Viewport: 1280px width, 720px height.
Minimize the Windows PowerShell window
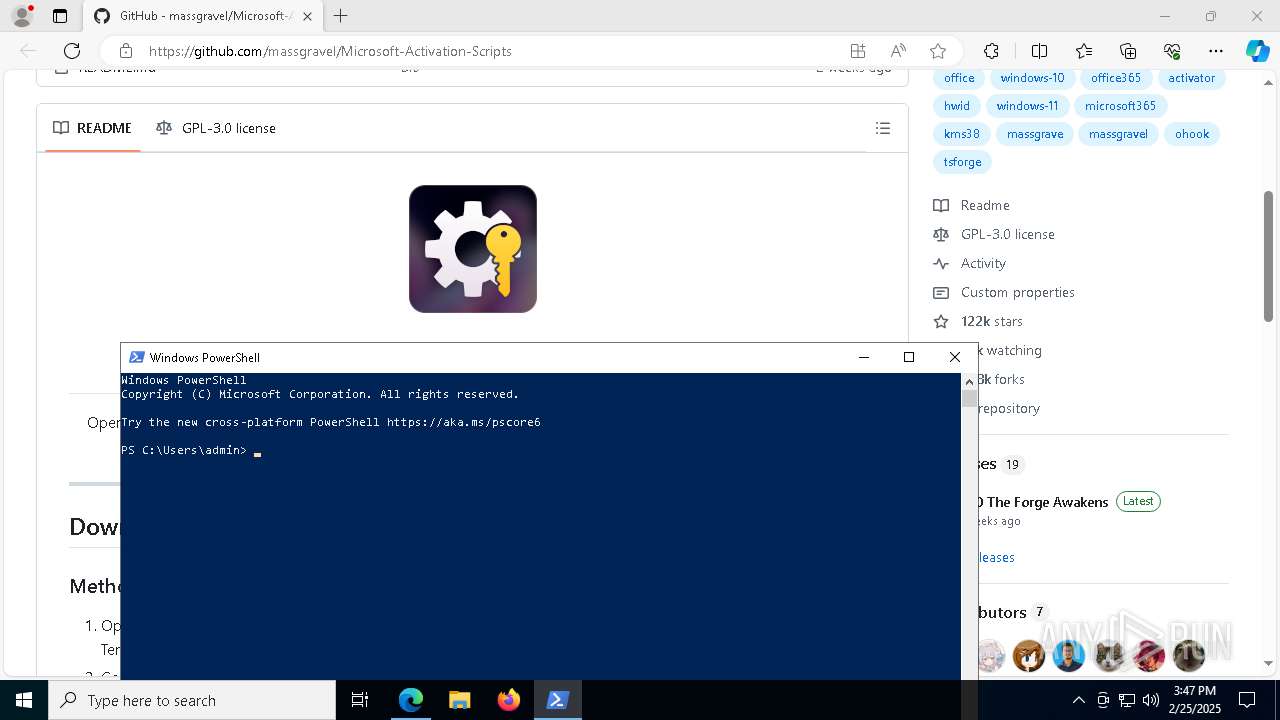tap(864, 357)
